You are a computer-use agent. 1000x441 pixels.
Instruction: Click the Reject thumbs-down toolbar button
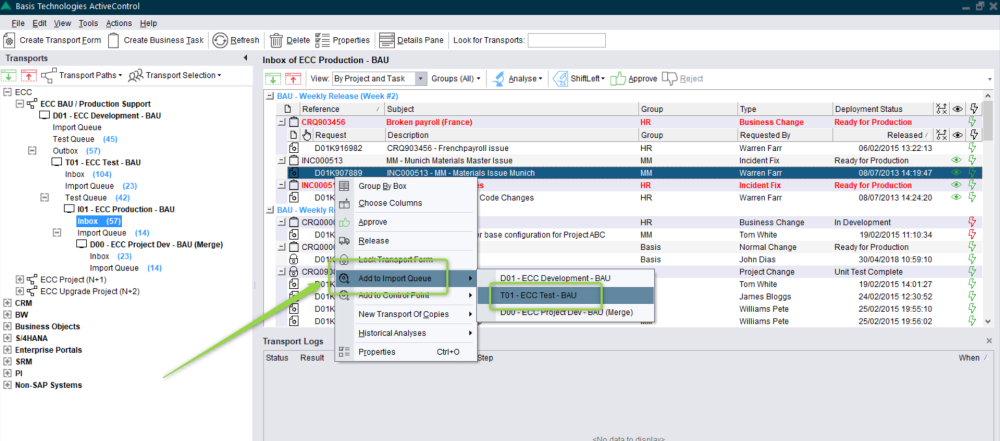tap(682, 78)
